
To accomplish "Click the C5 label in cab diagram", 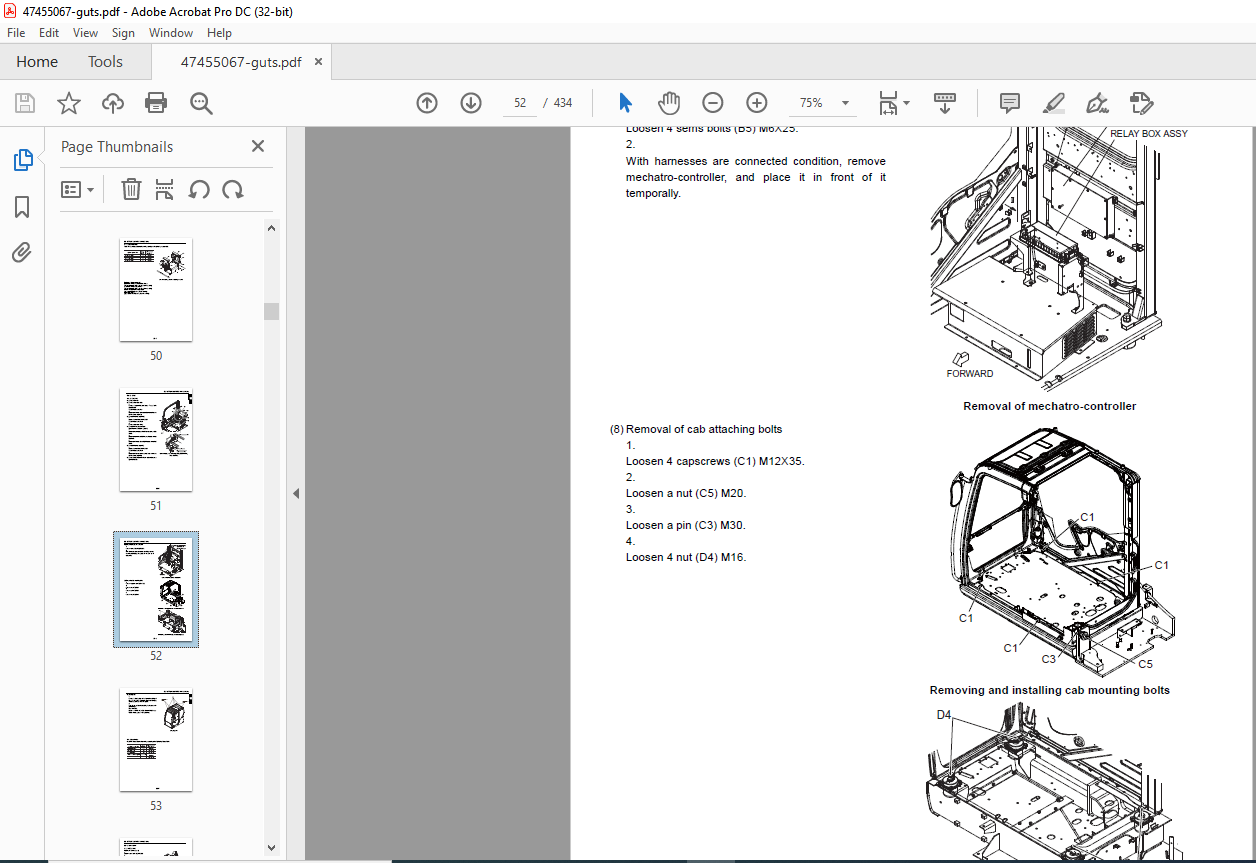I will click(1146, 663).
